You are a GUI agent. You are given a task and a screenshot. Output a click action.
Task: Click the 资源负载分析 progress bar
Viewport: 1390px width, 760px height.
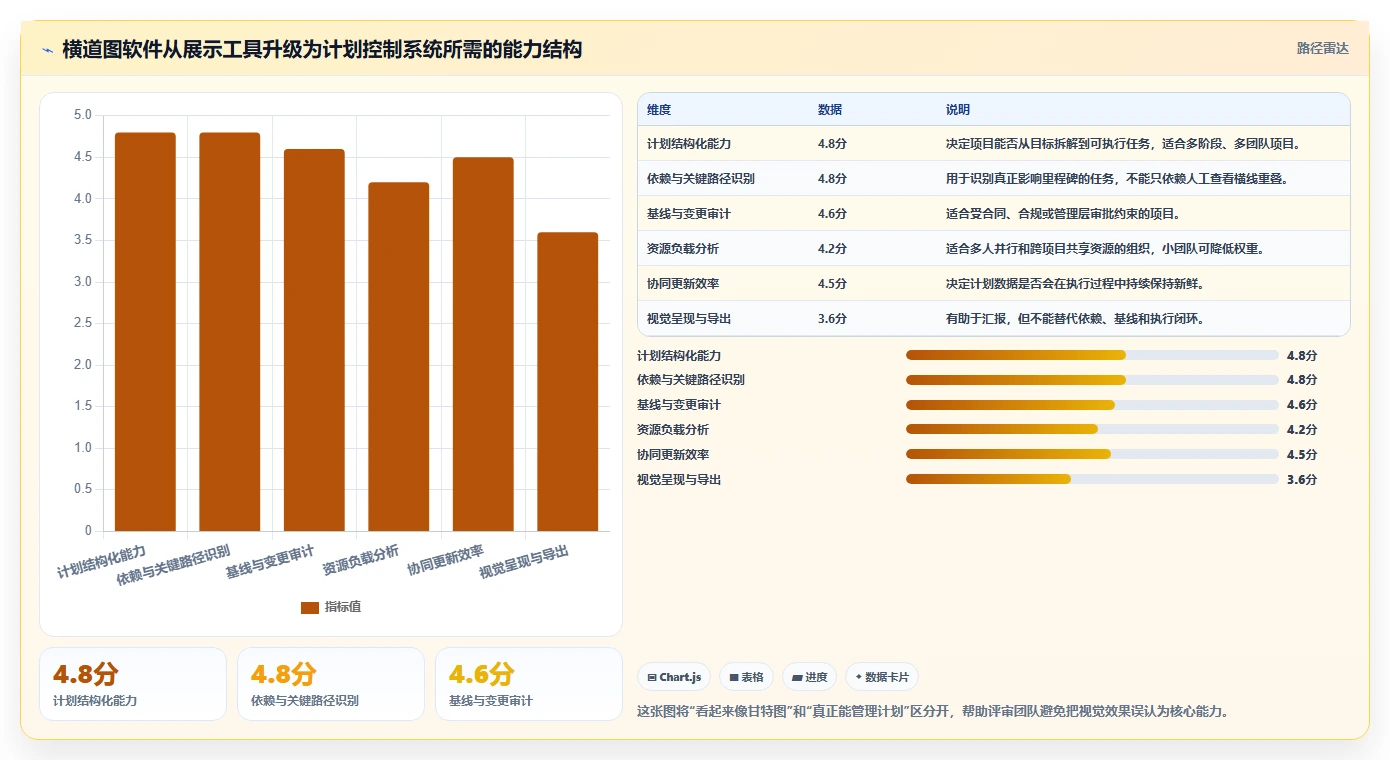[x=1092, y=429]
